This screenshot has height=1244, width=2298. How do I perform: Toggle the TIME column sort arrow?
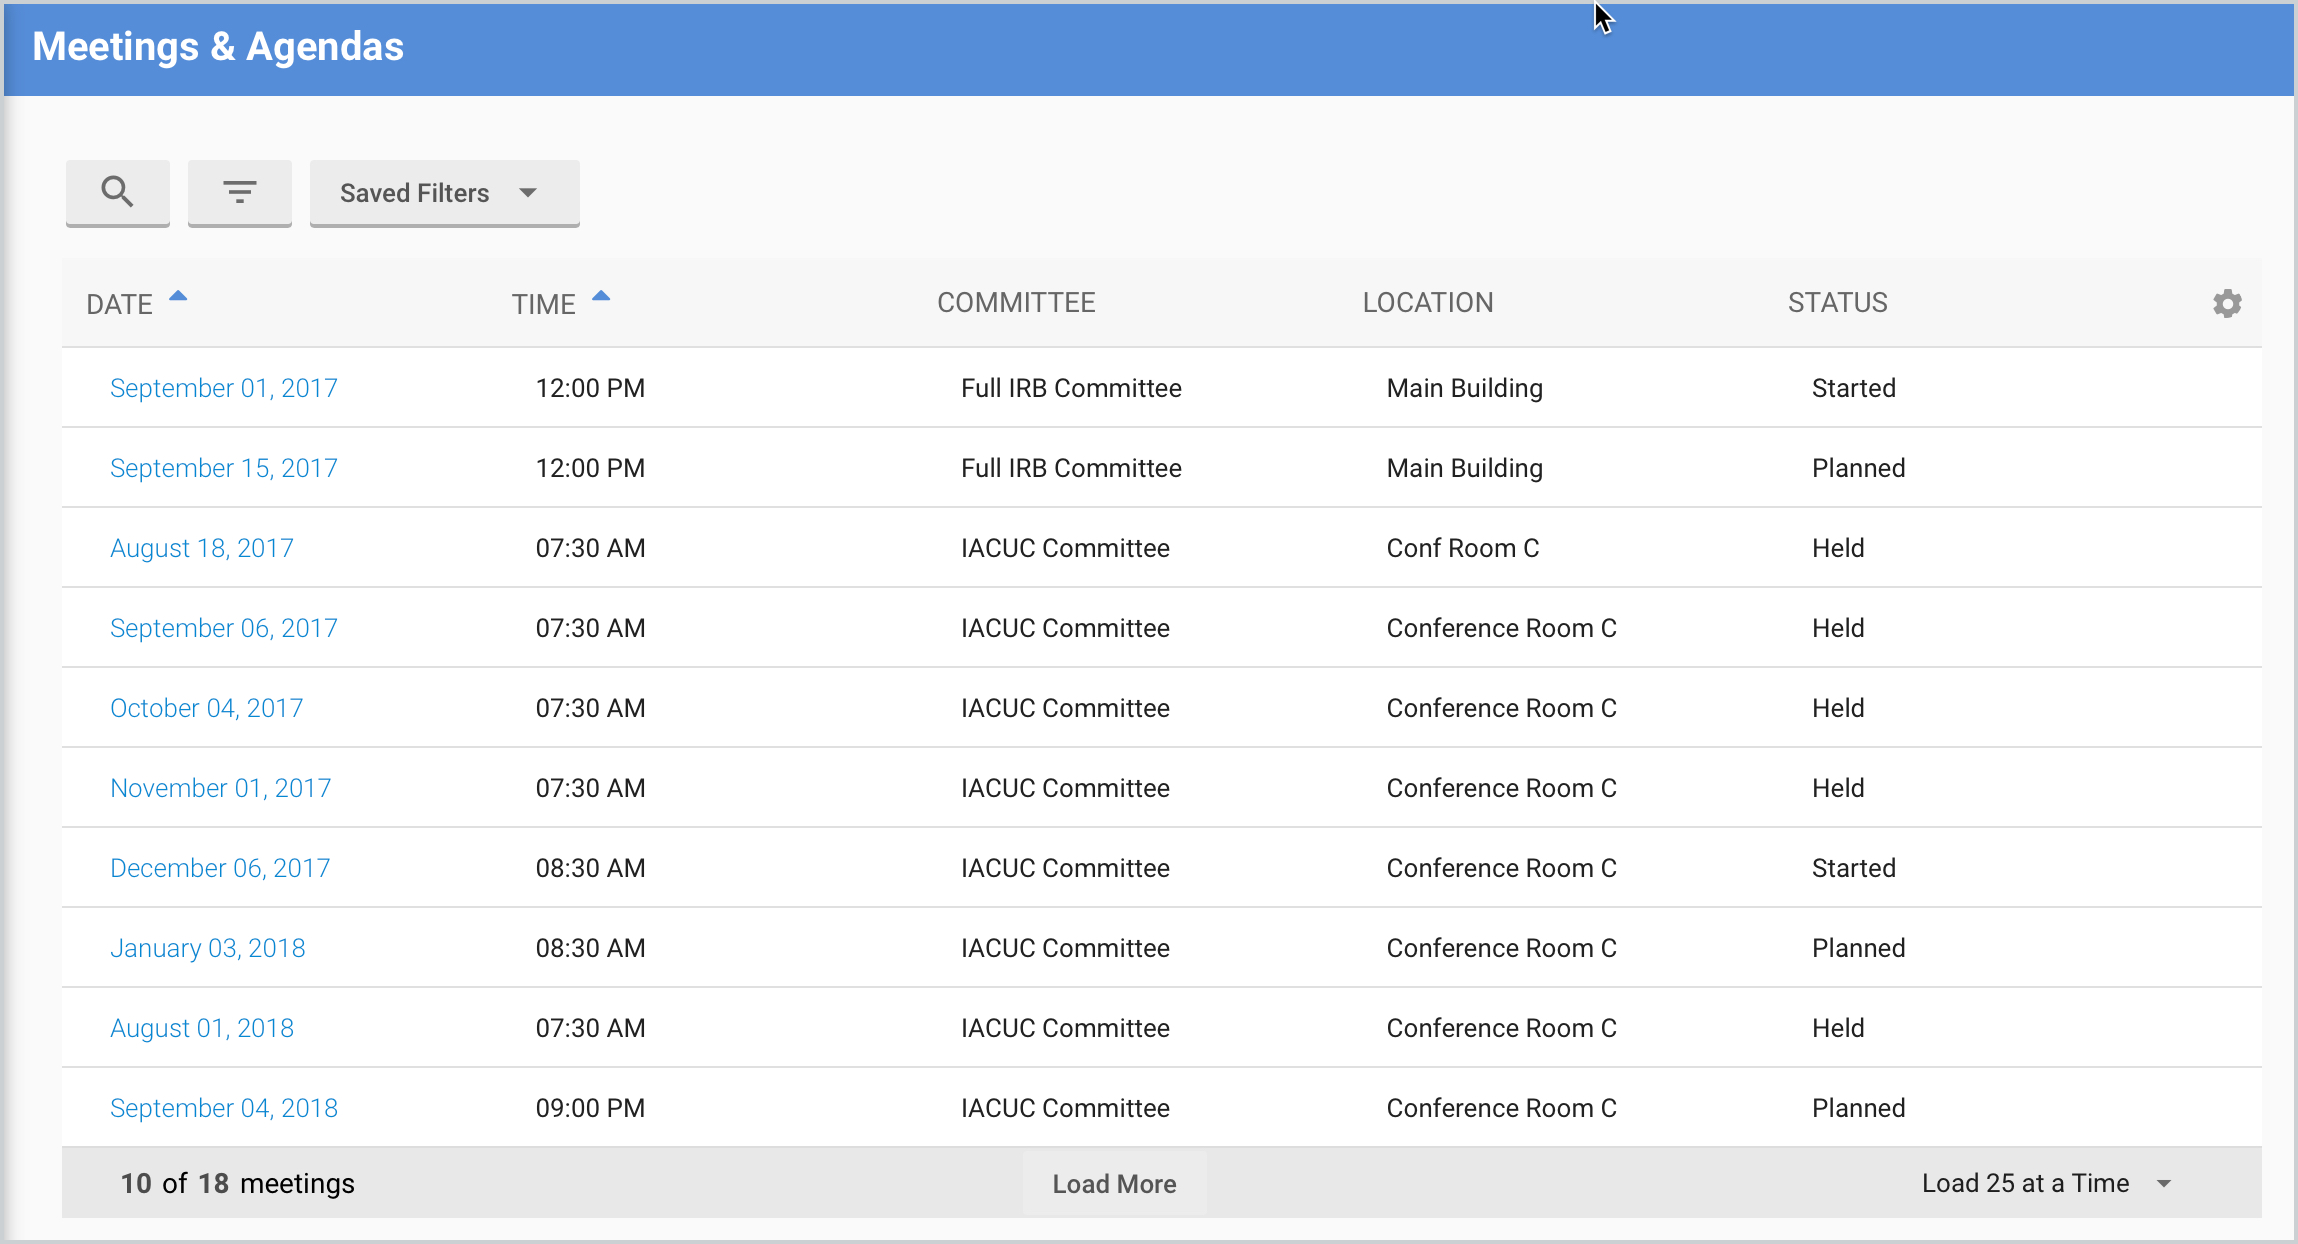tap(601, 297)
